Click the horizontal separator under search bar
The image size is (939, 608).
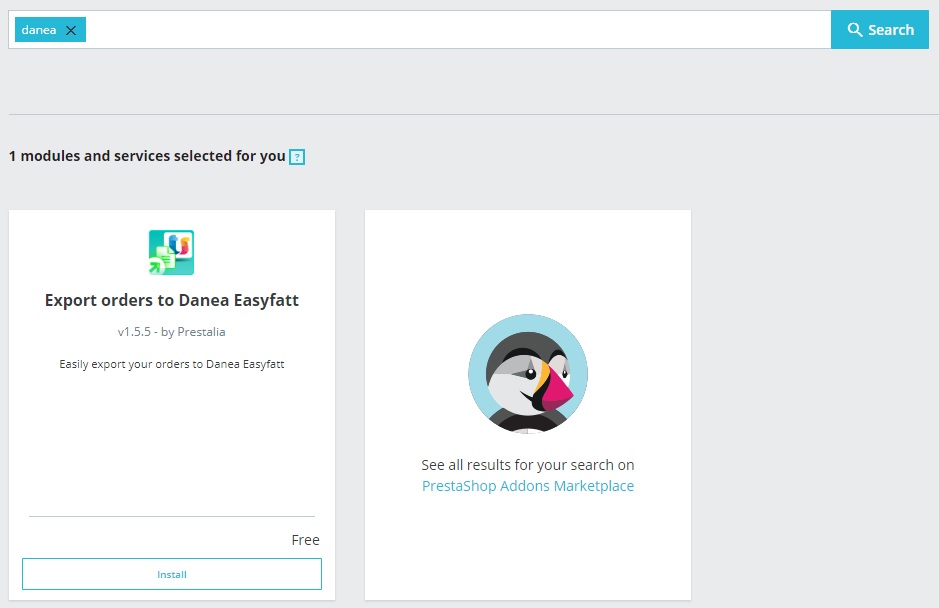coord(474,114)
